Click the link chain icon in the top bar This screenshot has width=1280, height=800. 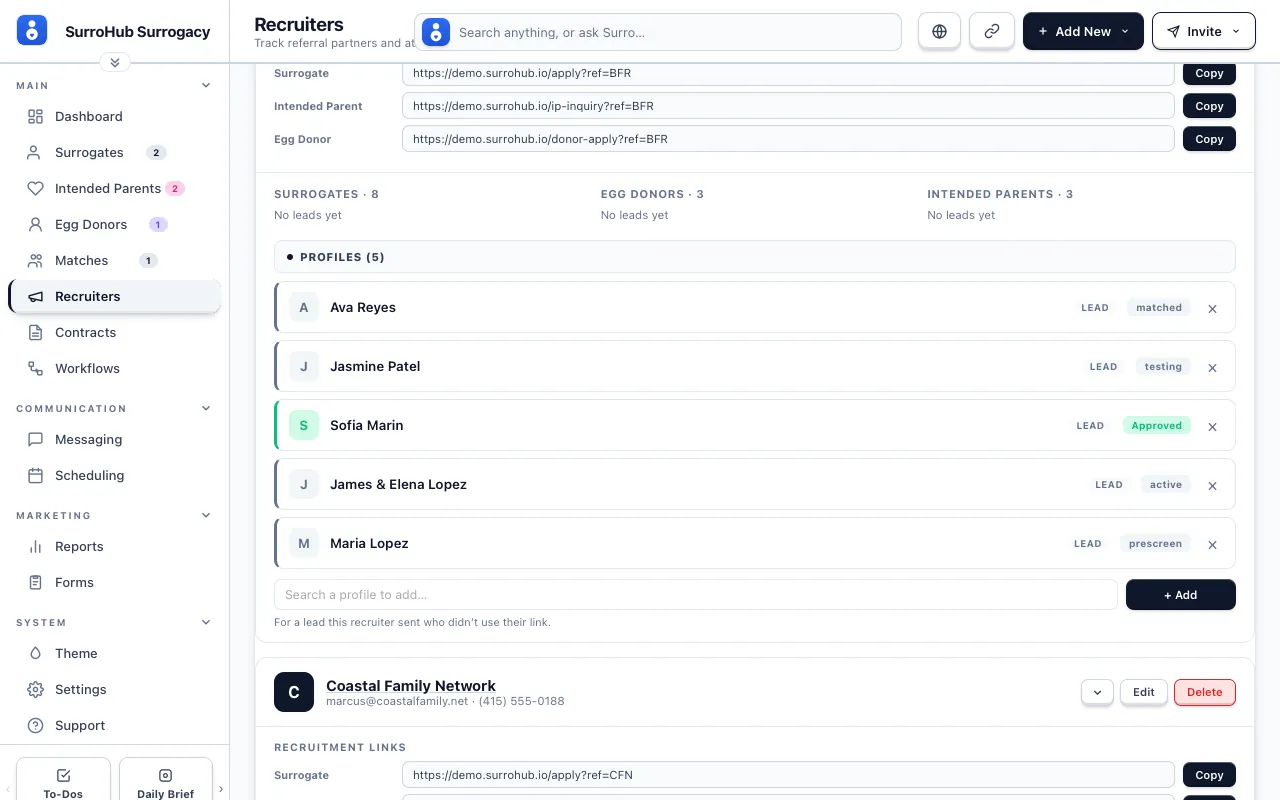click(x=992, y=31)
